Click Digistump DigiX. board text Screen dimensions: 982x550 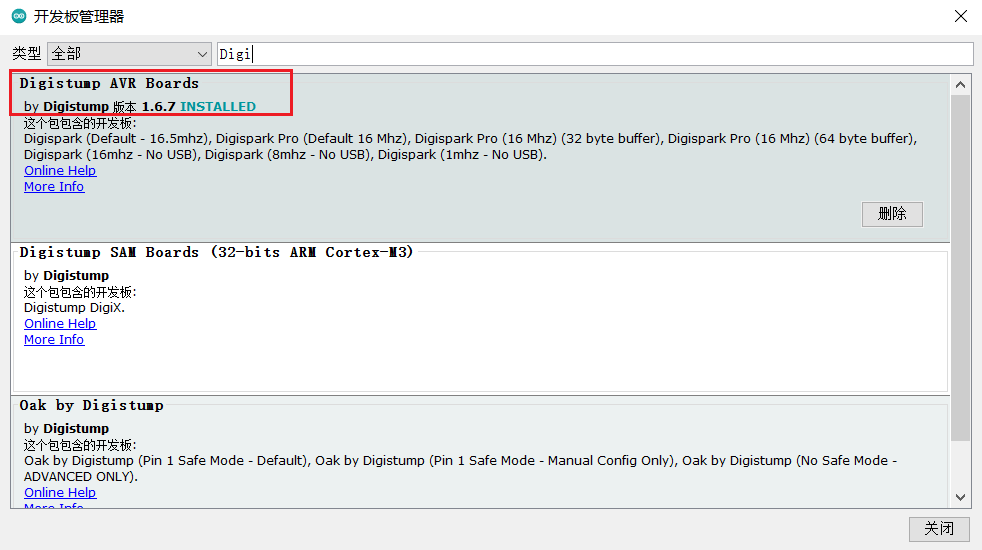pyautogui.click(x=74, y=308)
